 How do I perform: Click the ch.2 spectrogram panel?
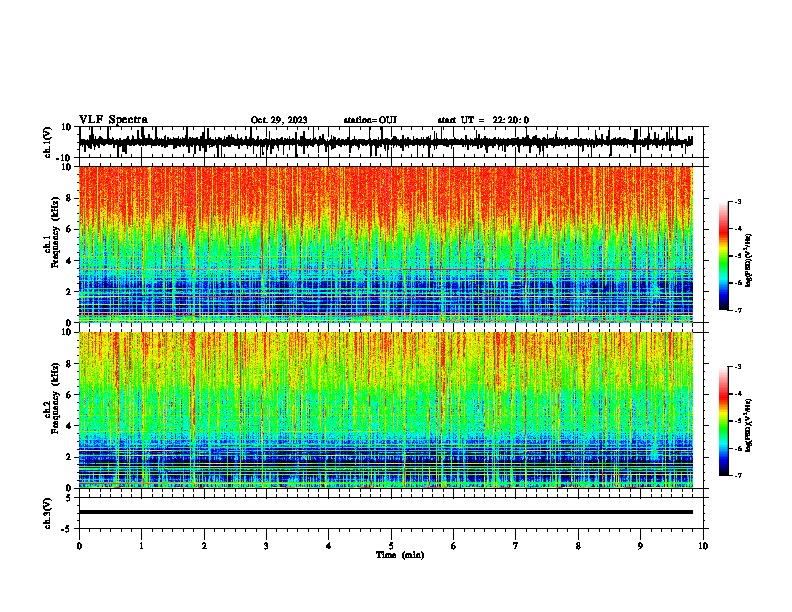pyautogui.click(x=385, y=410)
